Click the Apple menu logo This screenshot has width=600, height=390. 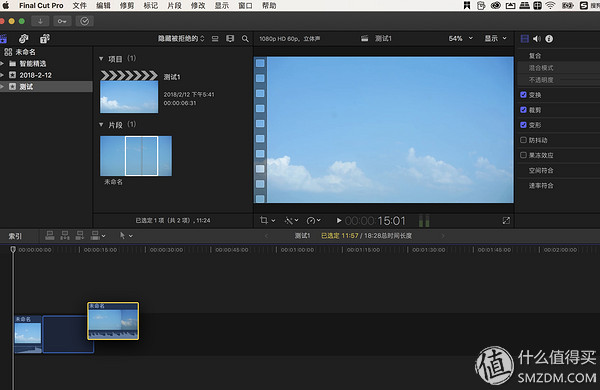6,5
